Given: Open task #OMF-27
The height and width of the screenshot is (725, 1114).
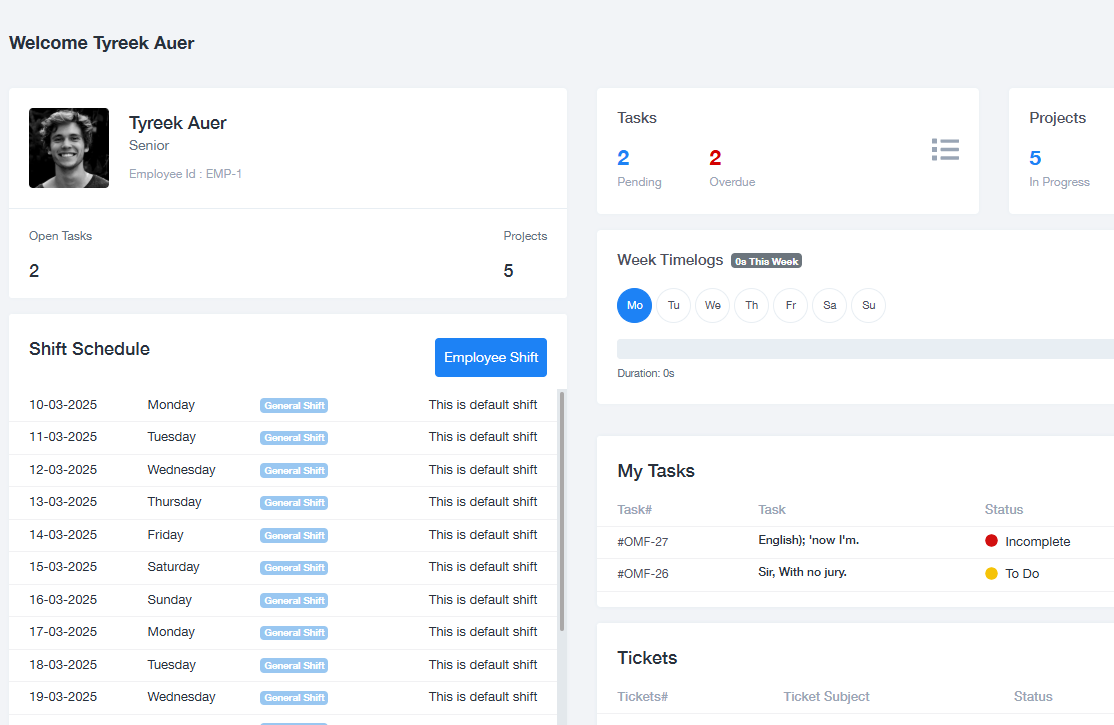Looking at the screenshot, I should point(642,541).
